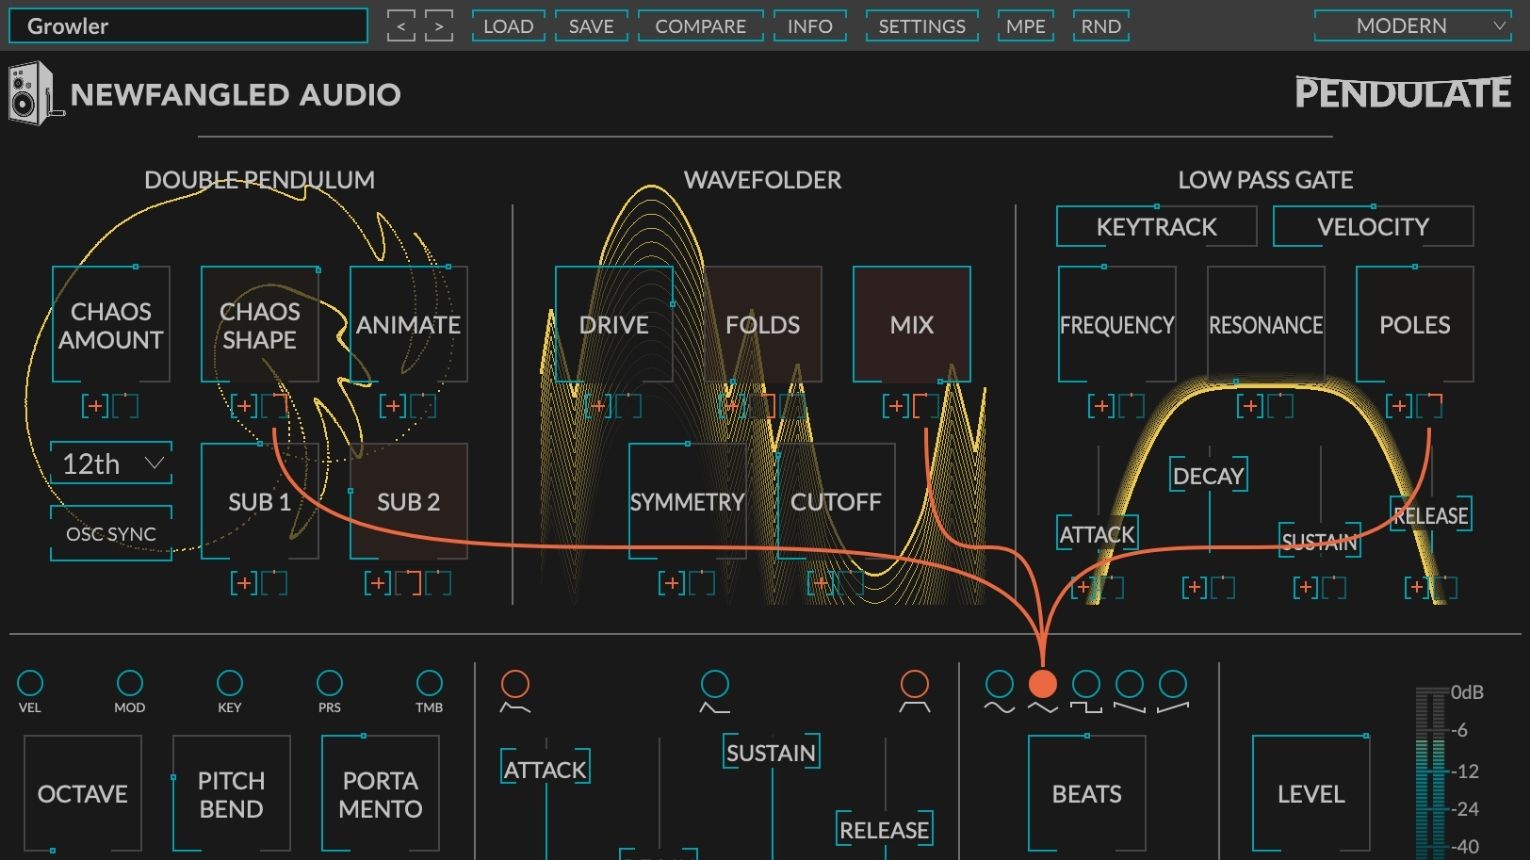1530x860 pixels.
Task: Click the LOAD button
Action: [x=508, y=26]
